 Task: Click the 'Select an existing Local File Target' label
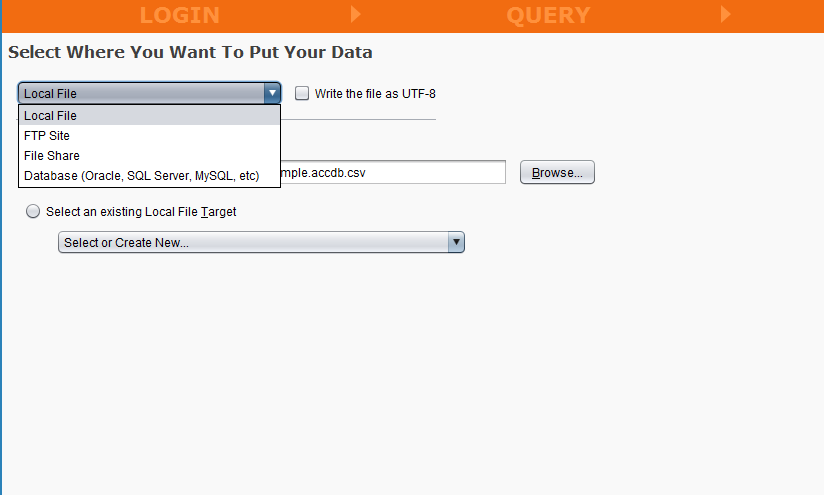[141, 212]
